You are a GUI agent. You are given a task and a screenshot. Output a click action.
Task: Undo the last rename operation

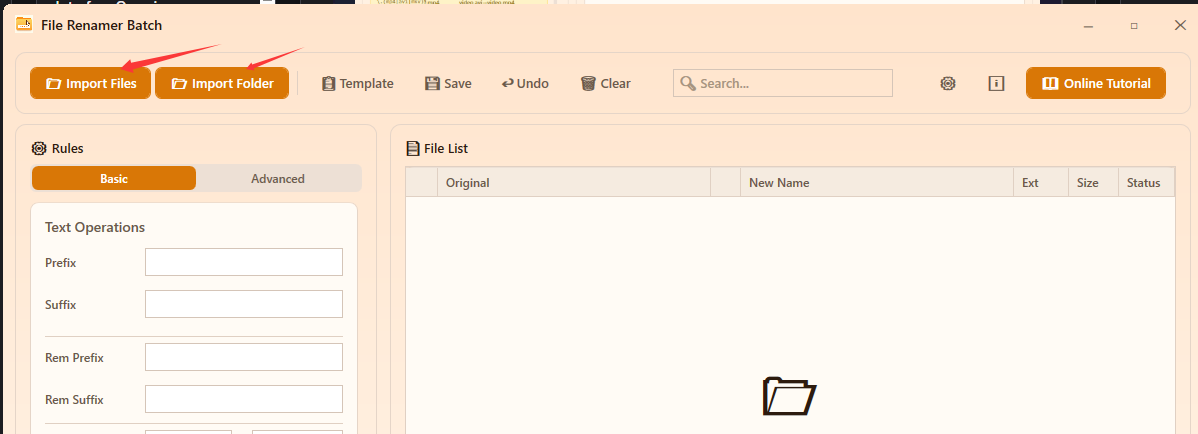[x=525, y=83]
